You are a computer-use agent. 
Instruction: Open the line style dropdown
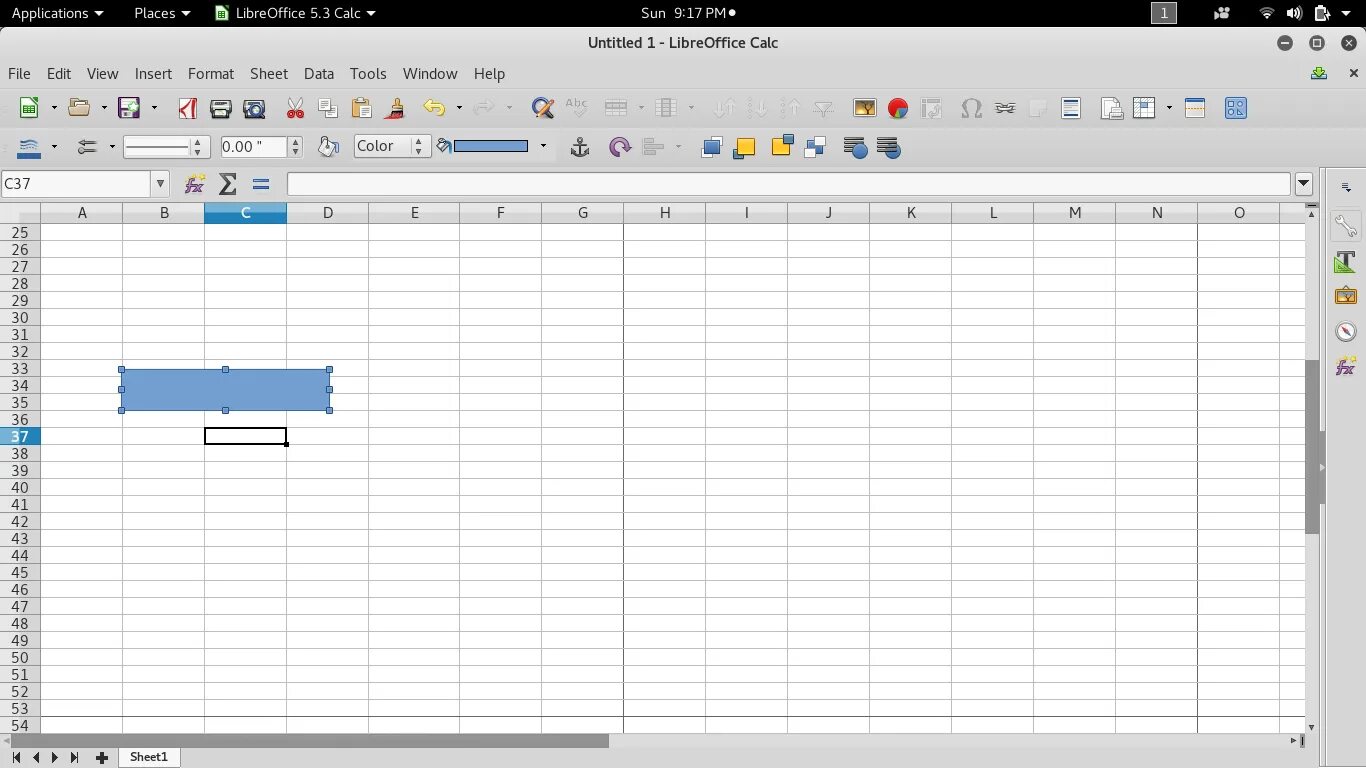[x=166, y=147]
